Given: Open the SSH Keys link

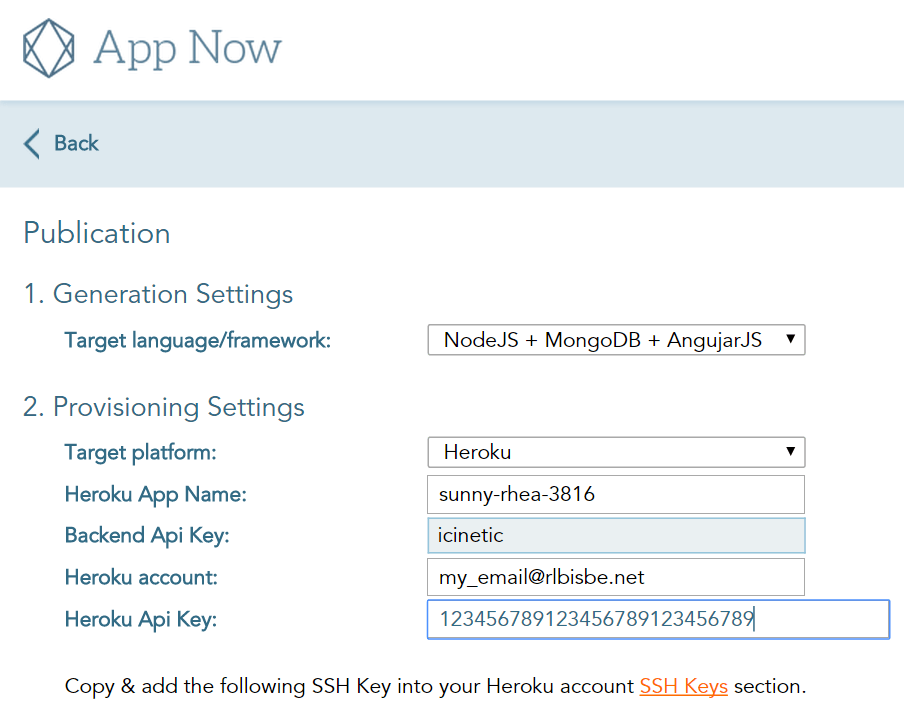Looking at the screenshot, I should pyautogui.click(x=683, y=686).
